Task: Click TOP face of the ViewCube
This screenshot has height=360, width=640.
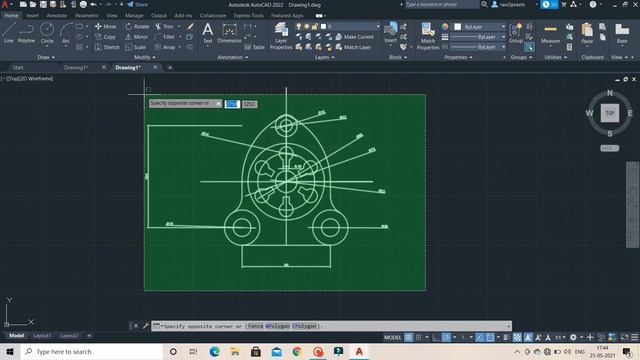Action: pyautogui.click(x=610, y=113)
